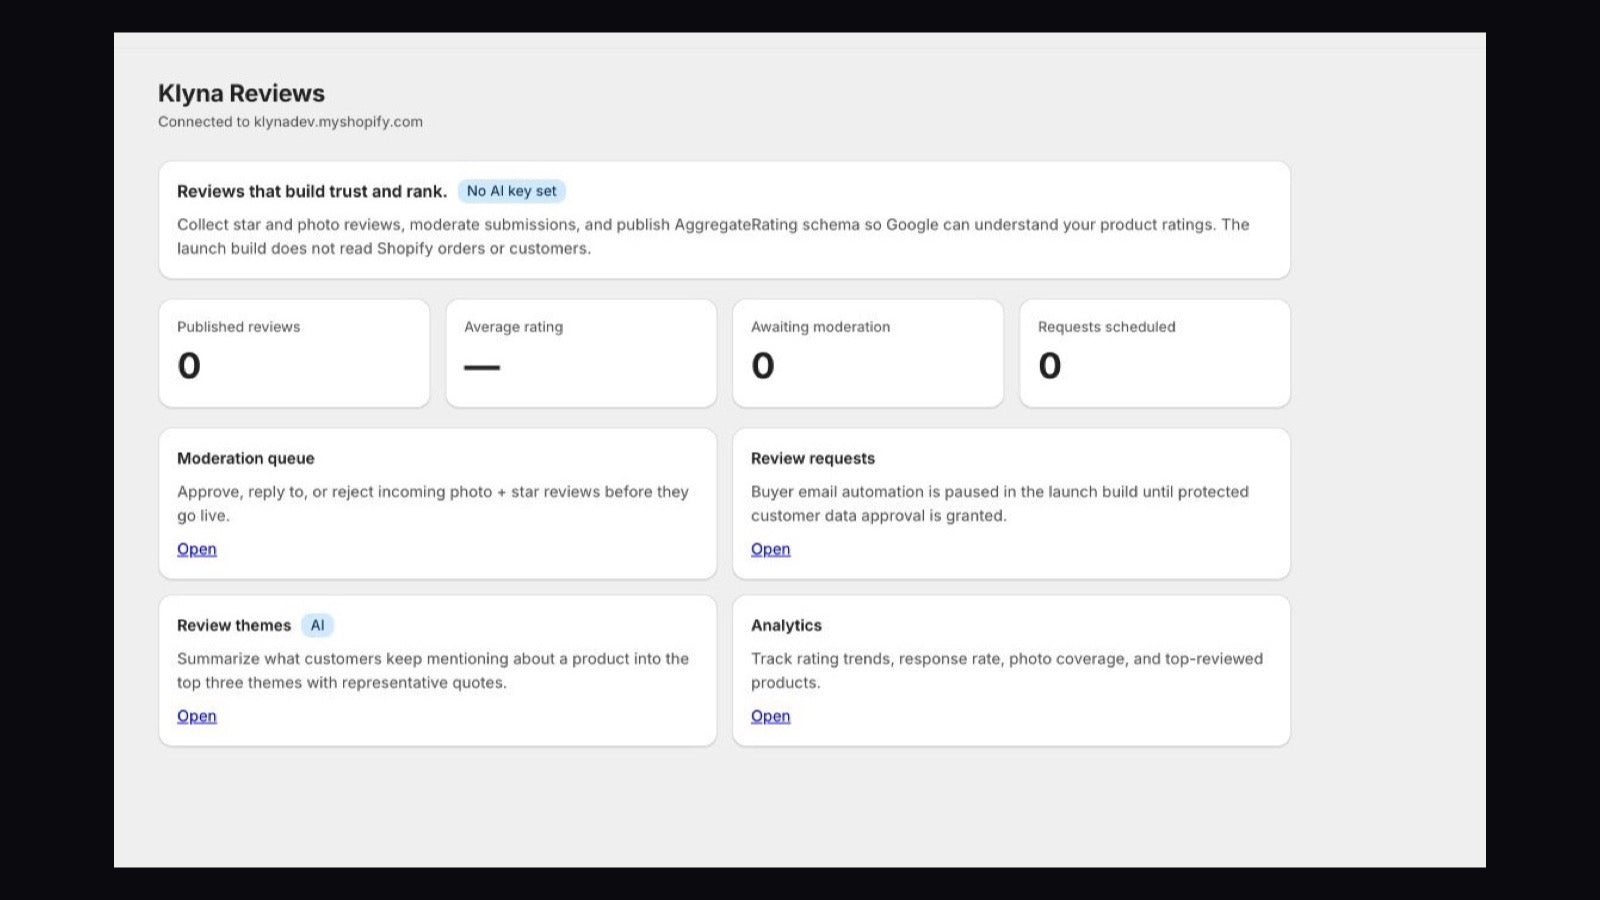Click 'Reviews that build trust and rank.' heading
Image resolution: width=1600 pixels, height=900 pixels.
click(x=312, y=191)
